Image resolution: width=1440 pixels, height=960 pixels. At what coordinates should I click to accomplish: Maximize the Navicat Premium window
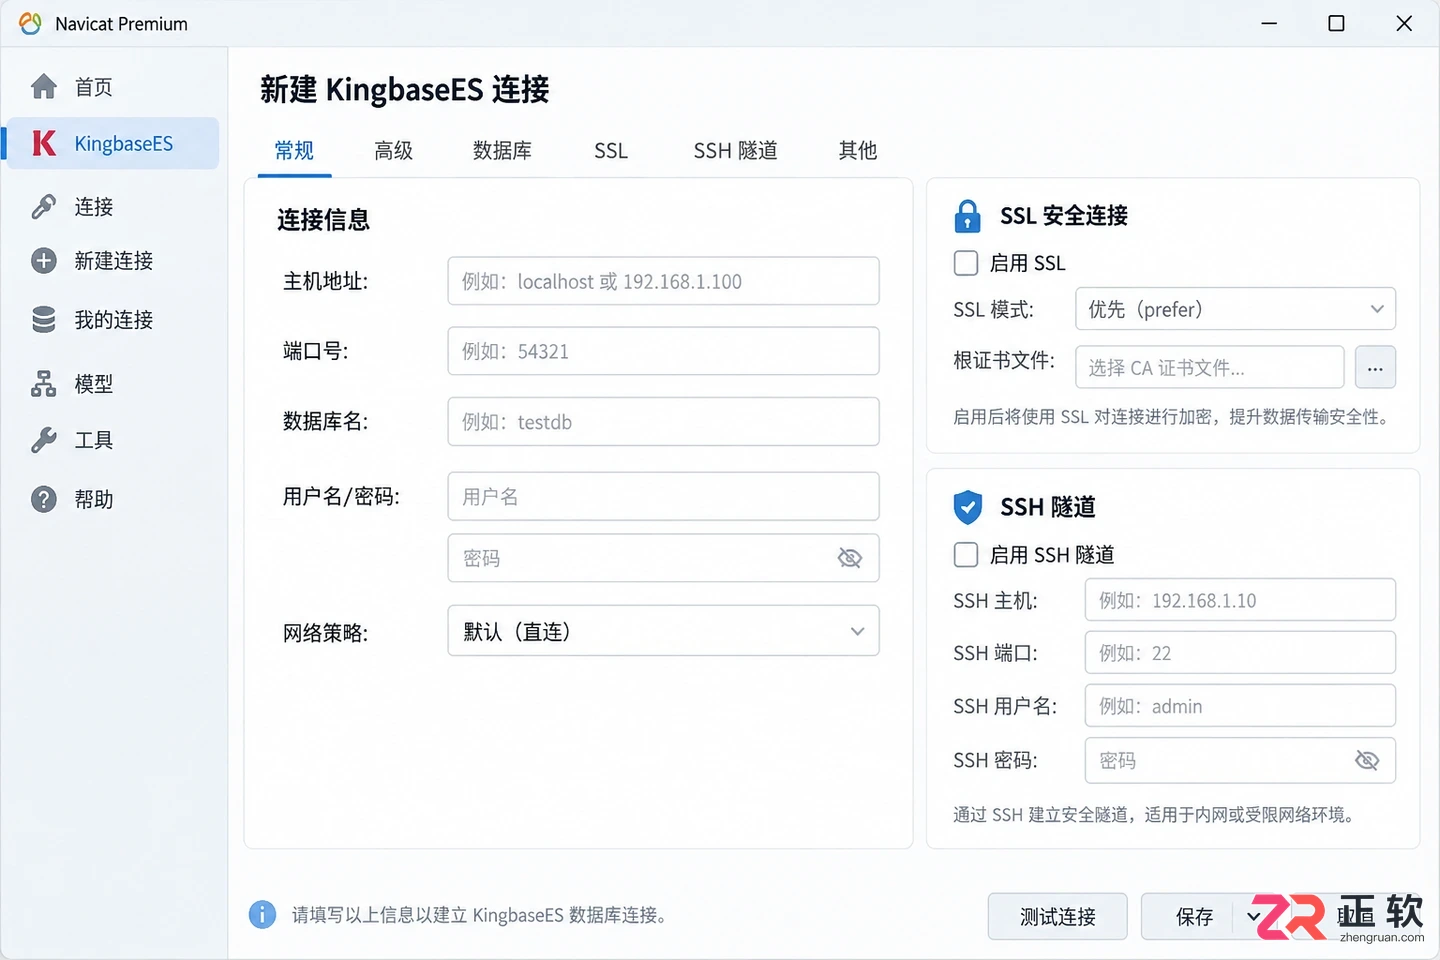click(1336, 23)
